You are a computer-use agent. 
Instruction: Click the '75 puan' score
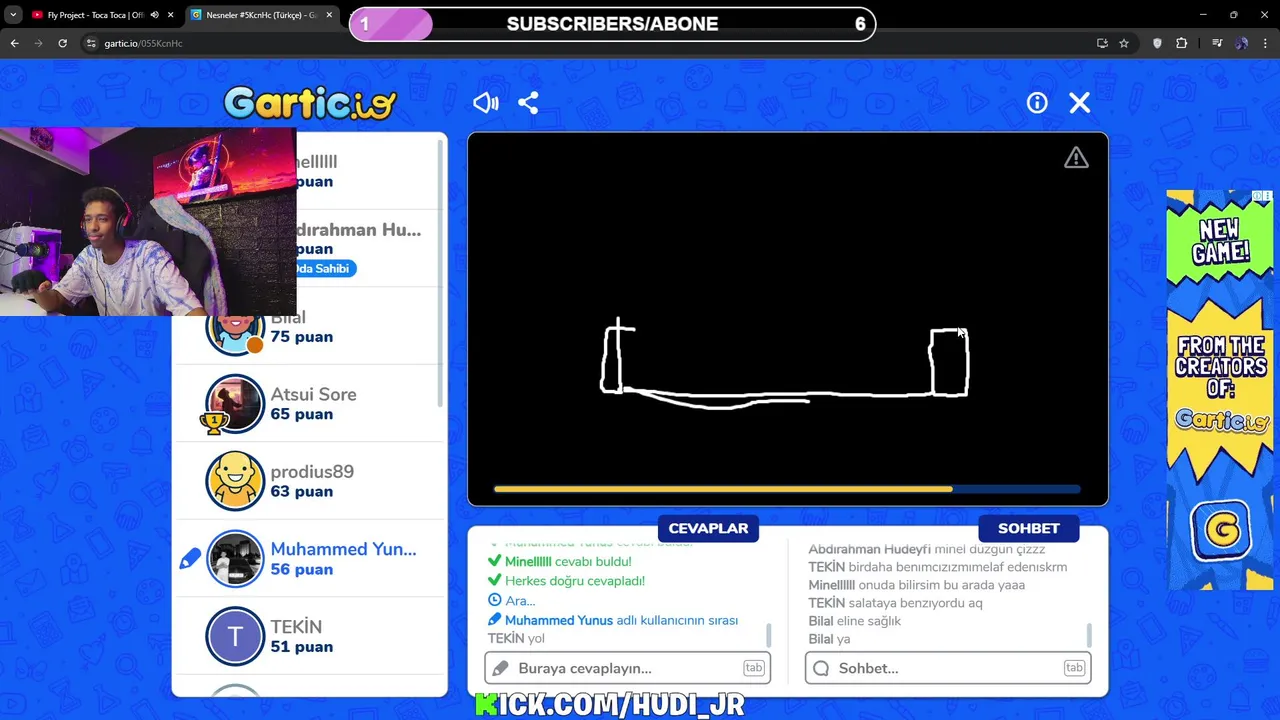(x=301, y=337)
